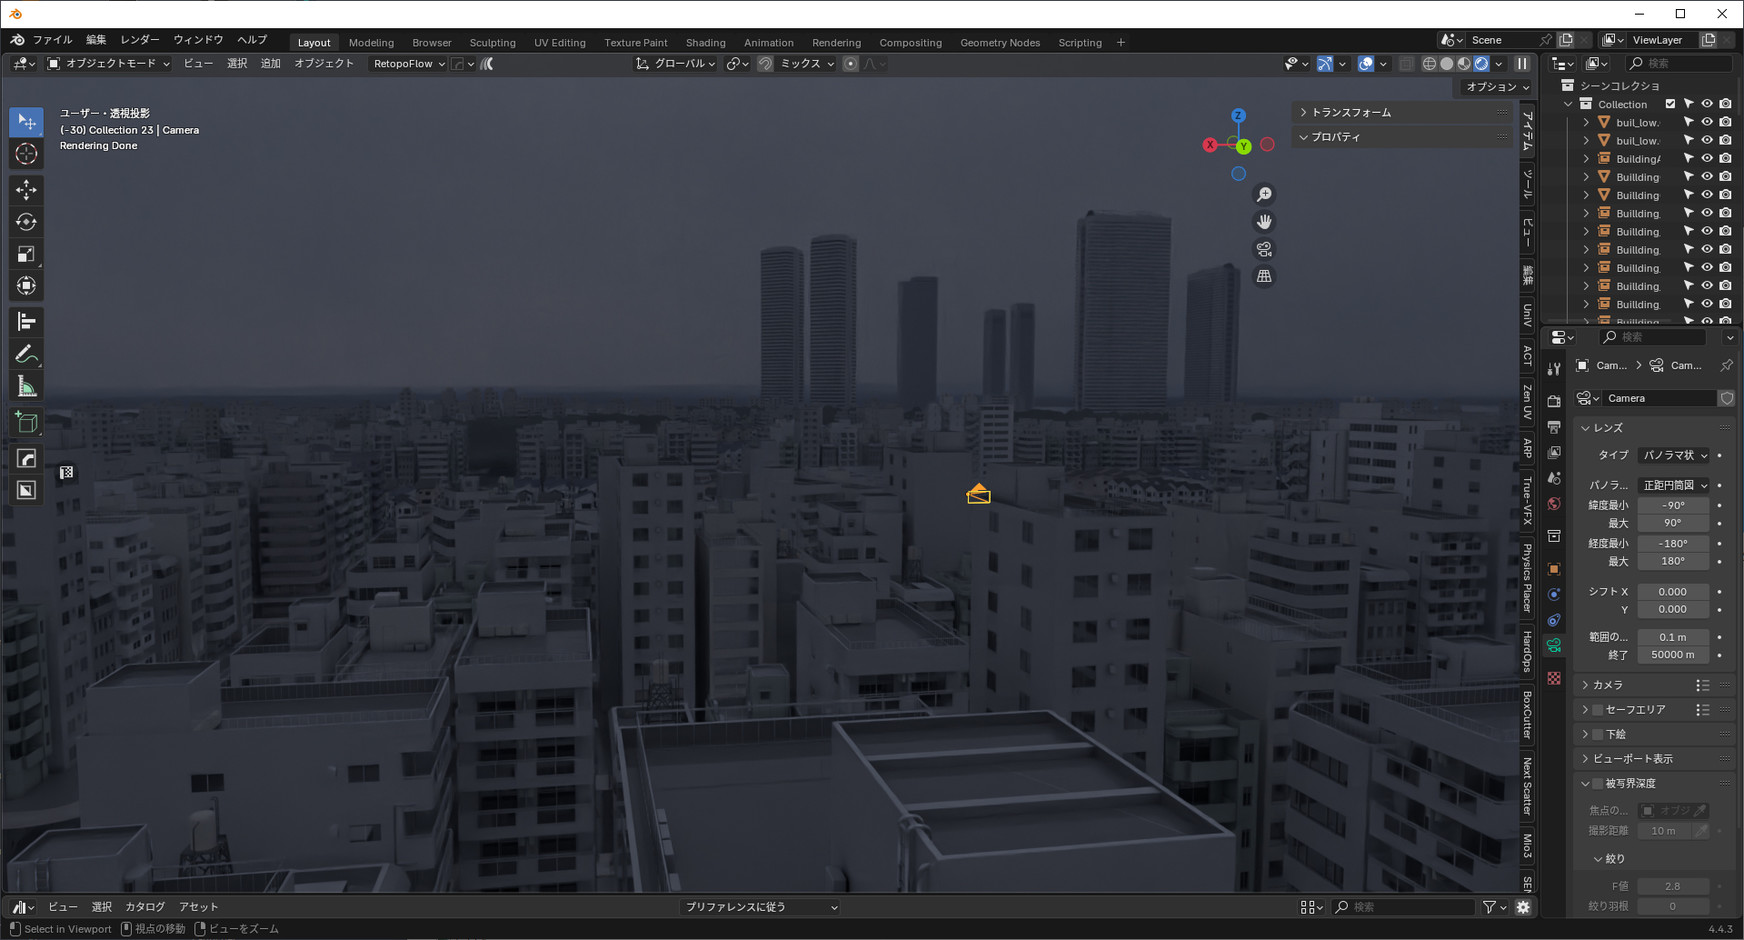Switch to the Geometry Nodes workspace tab
The image size is (1744, 940).
pos(1000,43)
